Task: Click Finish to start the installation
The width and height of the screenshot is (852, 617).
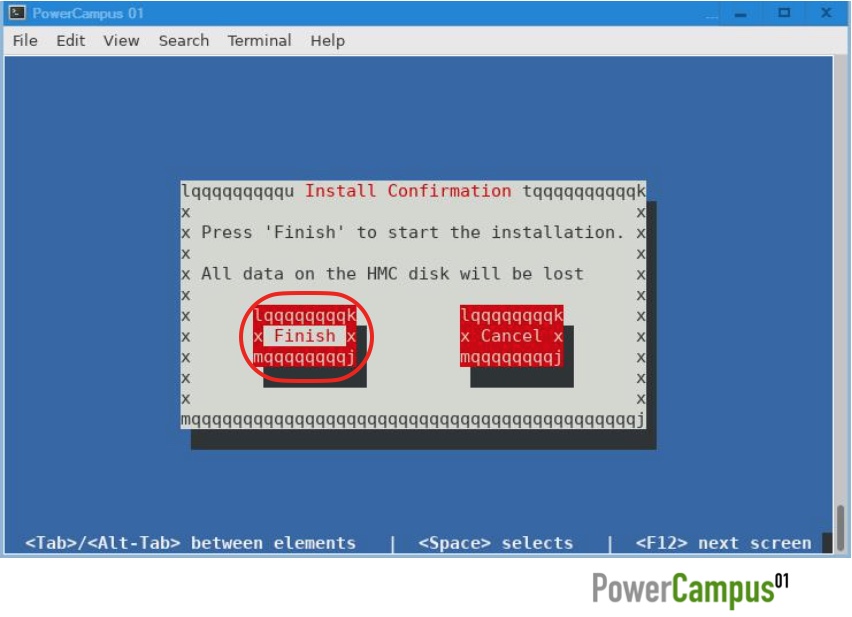Action: 304,336
